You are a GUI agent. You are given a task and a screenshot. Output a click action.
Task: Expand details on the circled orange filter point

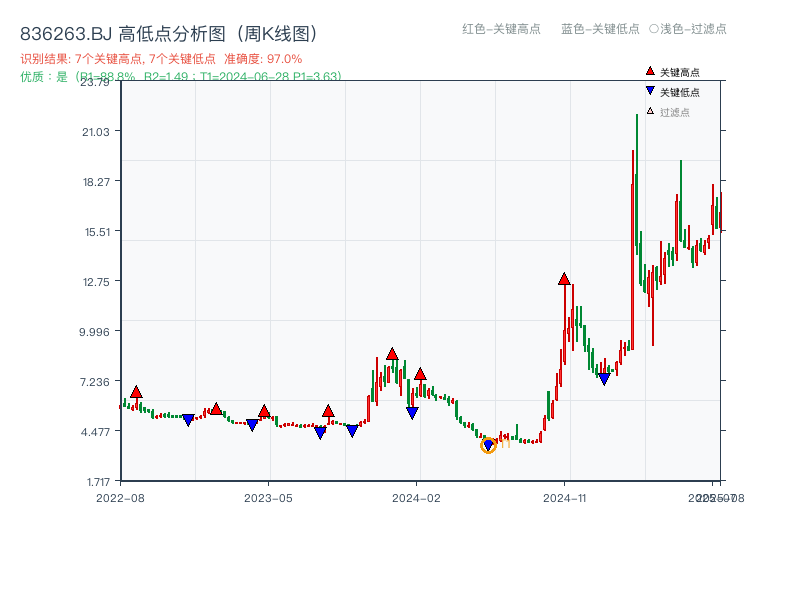(490, 447)
